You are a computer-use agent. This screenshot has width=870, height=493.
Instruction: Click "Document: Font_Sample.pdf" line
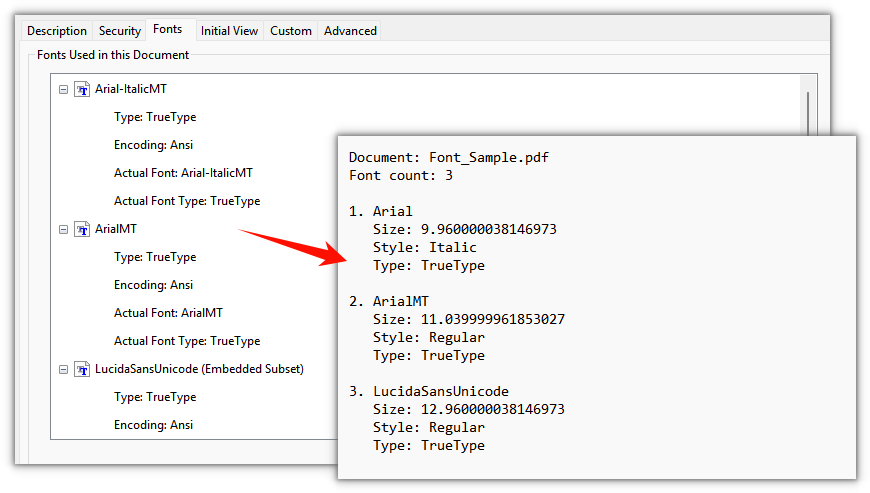[x=449, y=157]
